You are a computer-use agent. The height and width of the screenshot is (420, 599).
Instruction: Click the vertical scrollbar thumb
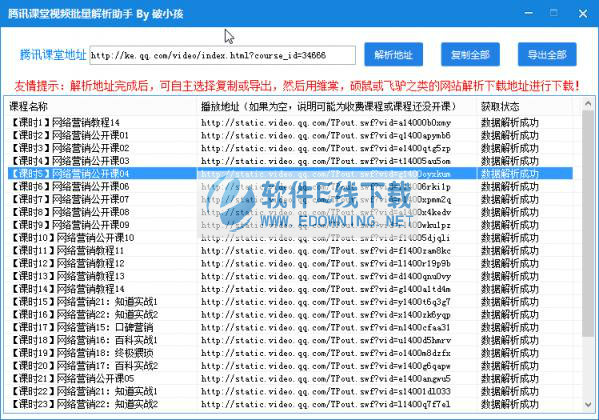tap(588, 224)
